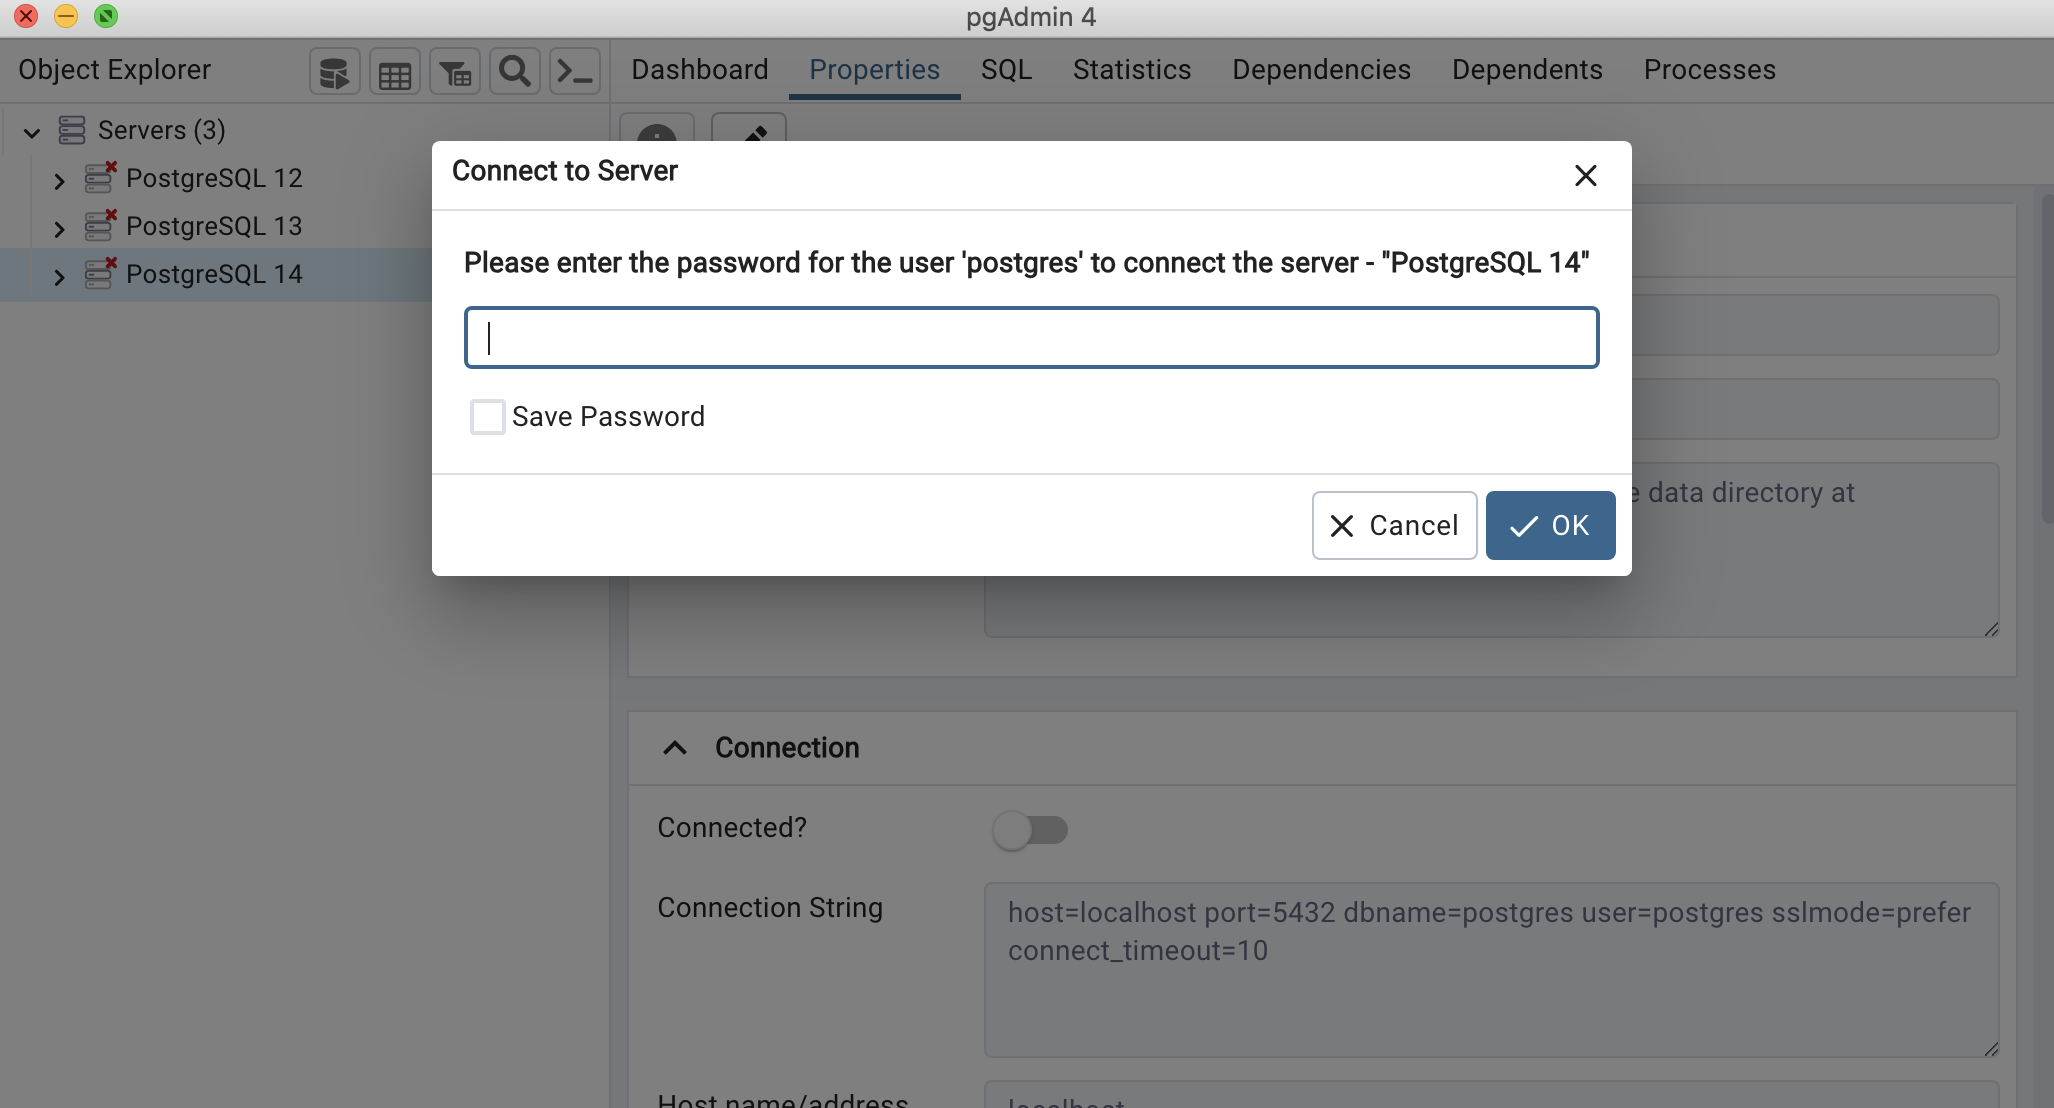Click the edit pencil icon in Properties
The height and width of the screenshot is (1108, 2054).
coord(749,128)
